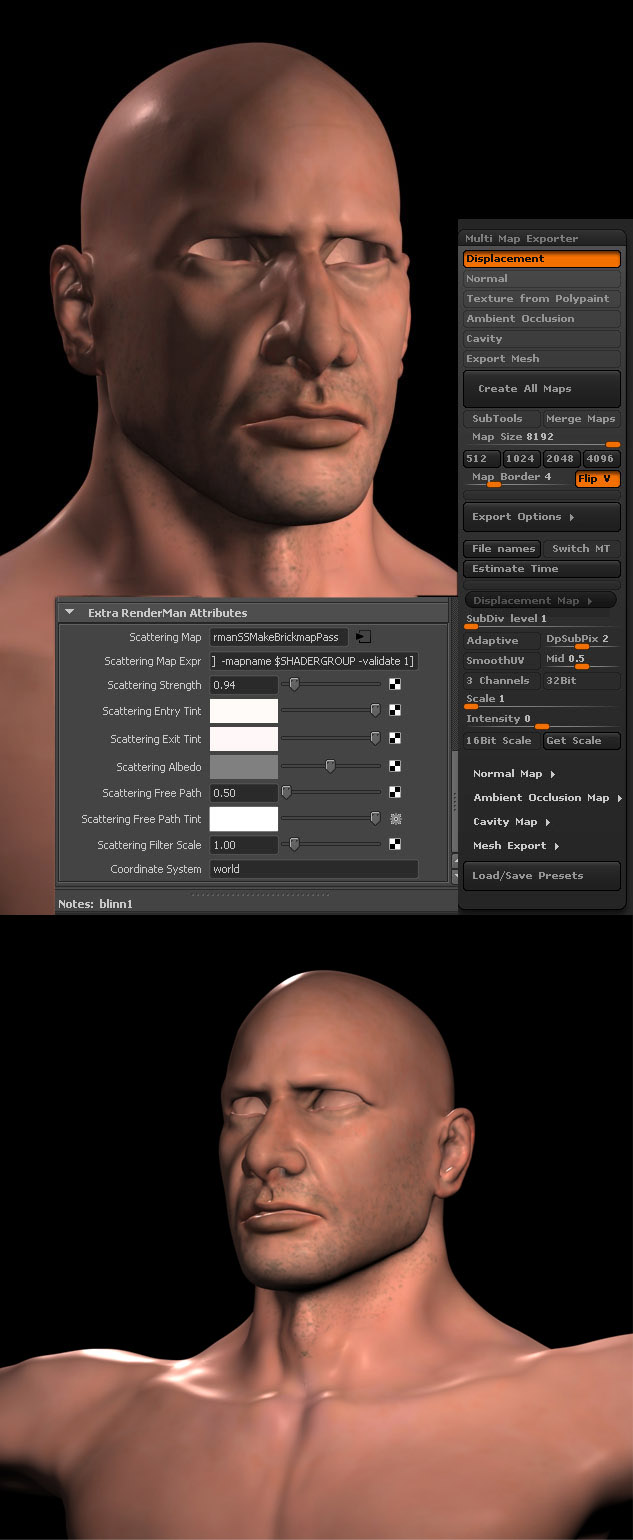
Task: Click the Scattering Map Expr field
Action: tap(314, 661)
